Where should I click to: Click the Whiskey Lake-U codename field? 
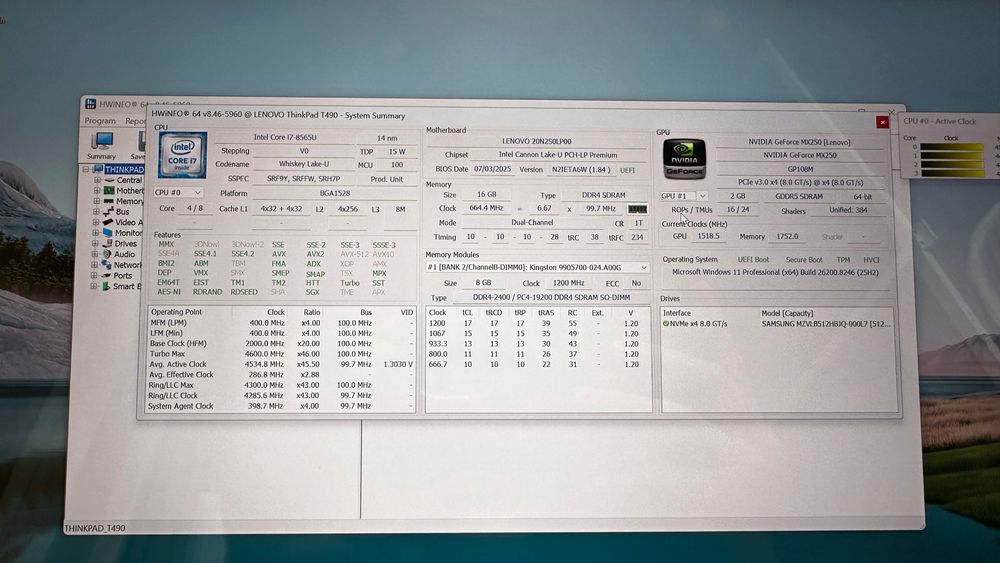304,164
